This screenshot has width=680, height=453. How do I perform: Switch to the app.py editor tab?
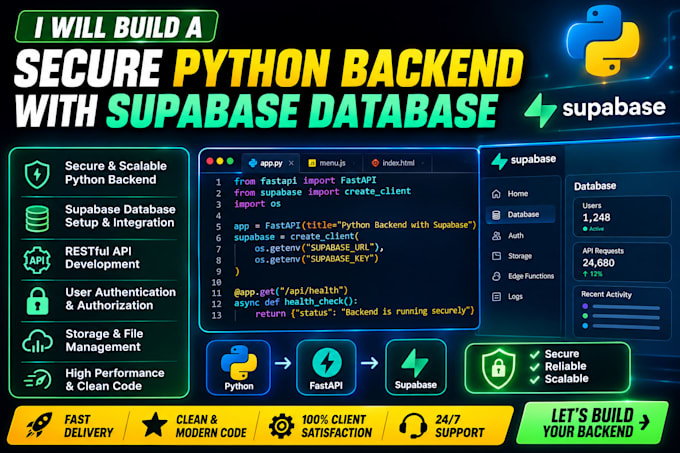pyautogui.click(x=270, y=163)
